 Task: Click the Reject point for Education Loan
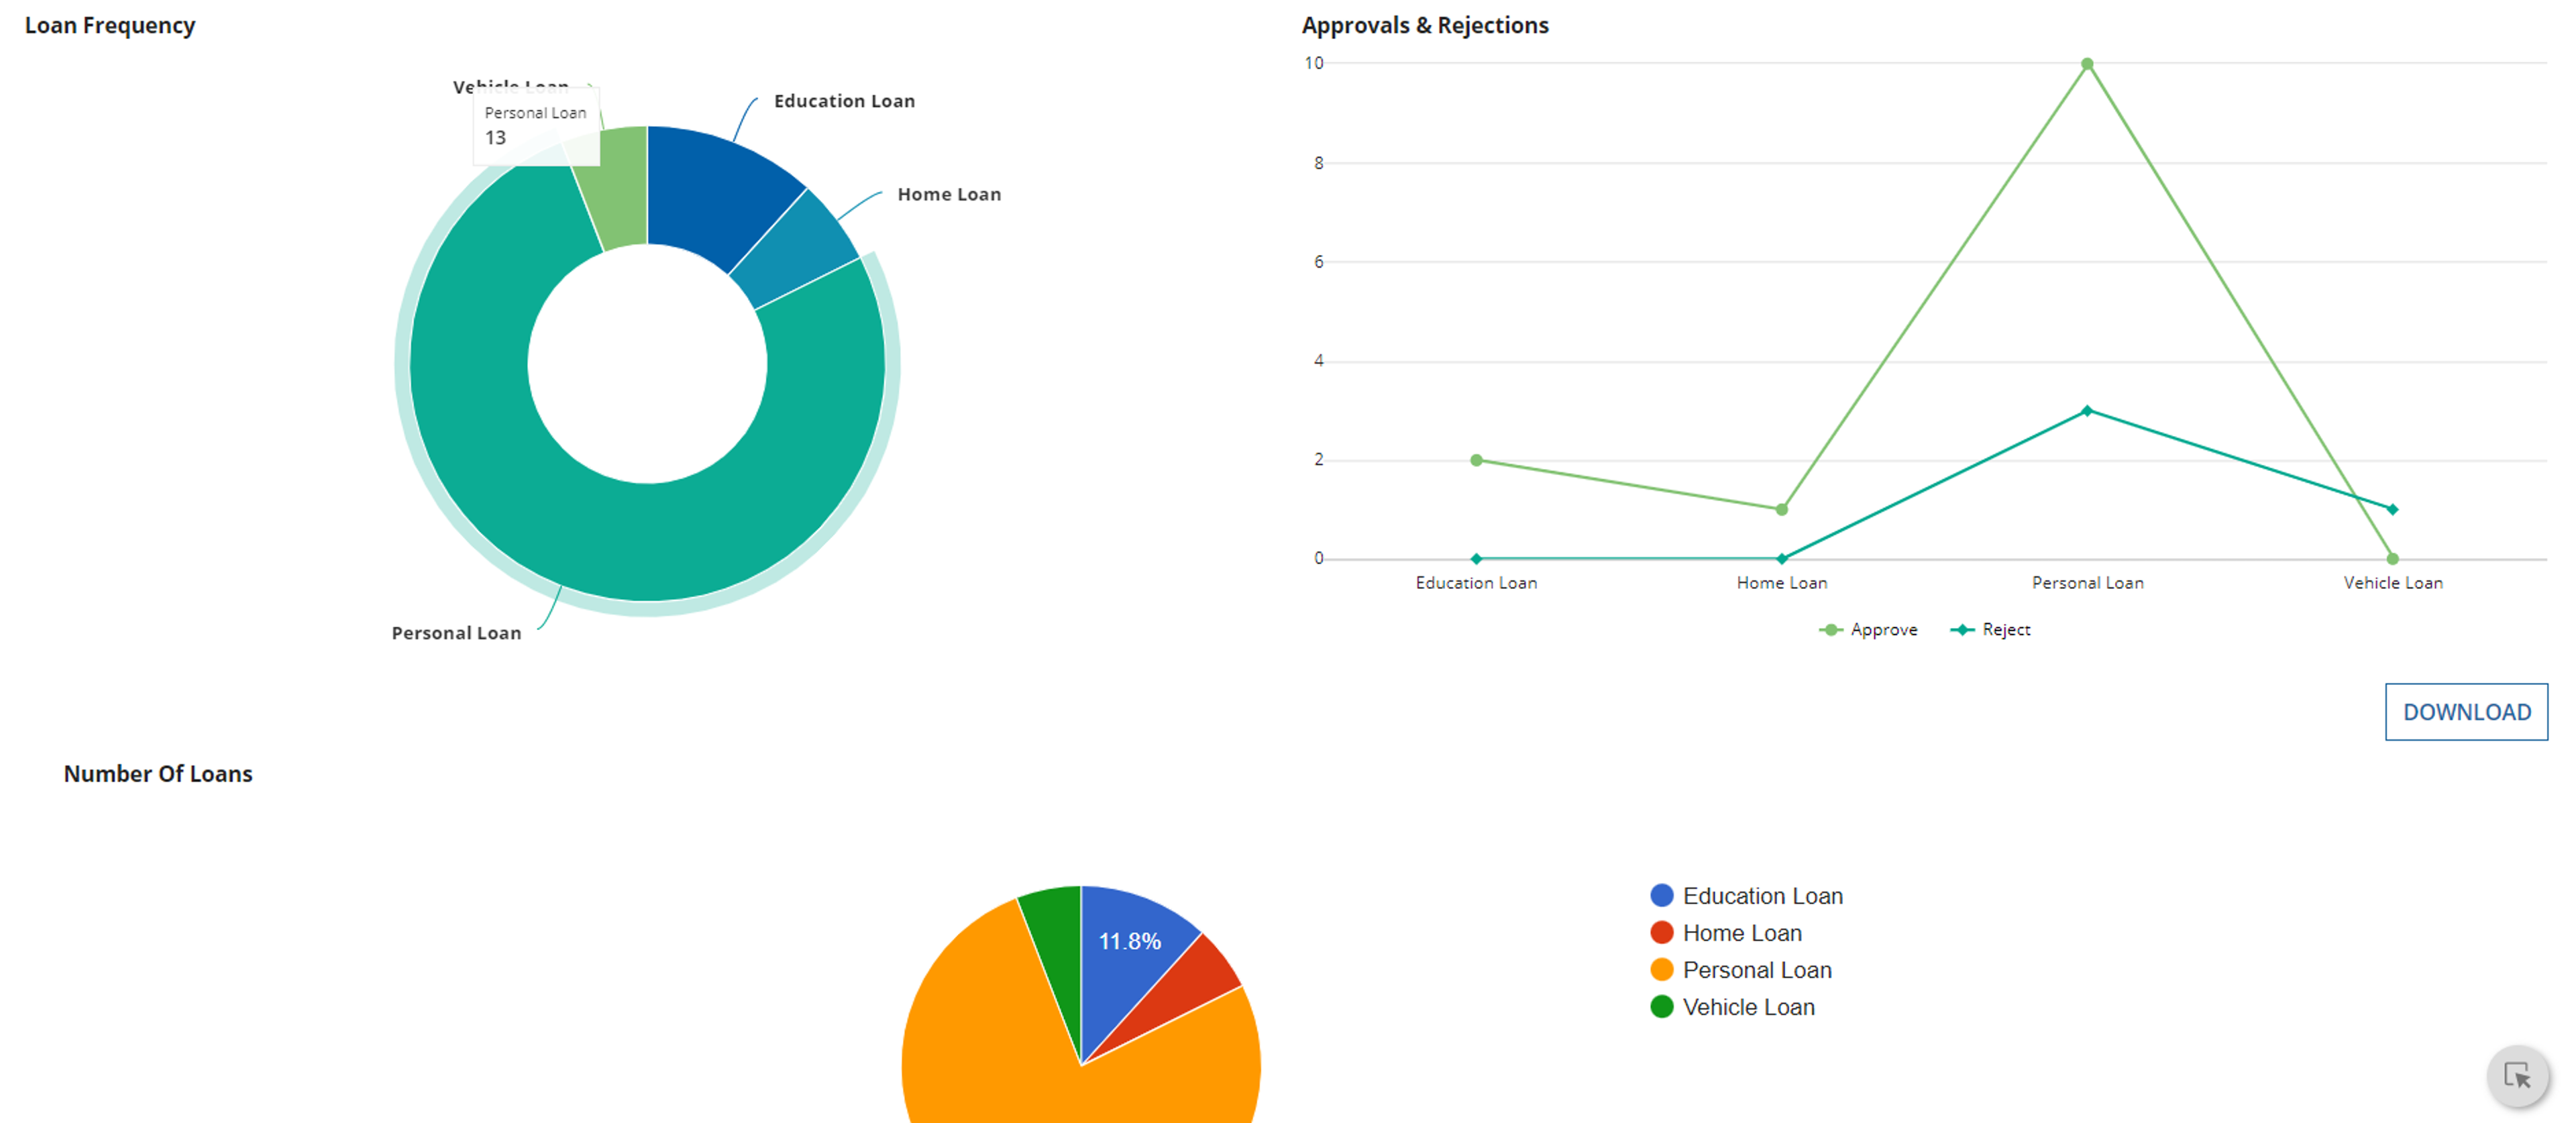coord(1476,558)
